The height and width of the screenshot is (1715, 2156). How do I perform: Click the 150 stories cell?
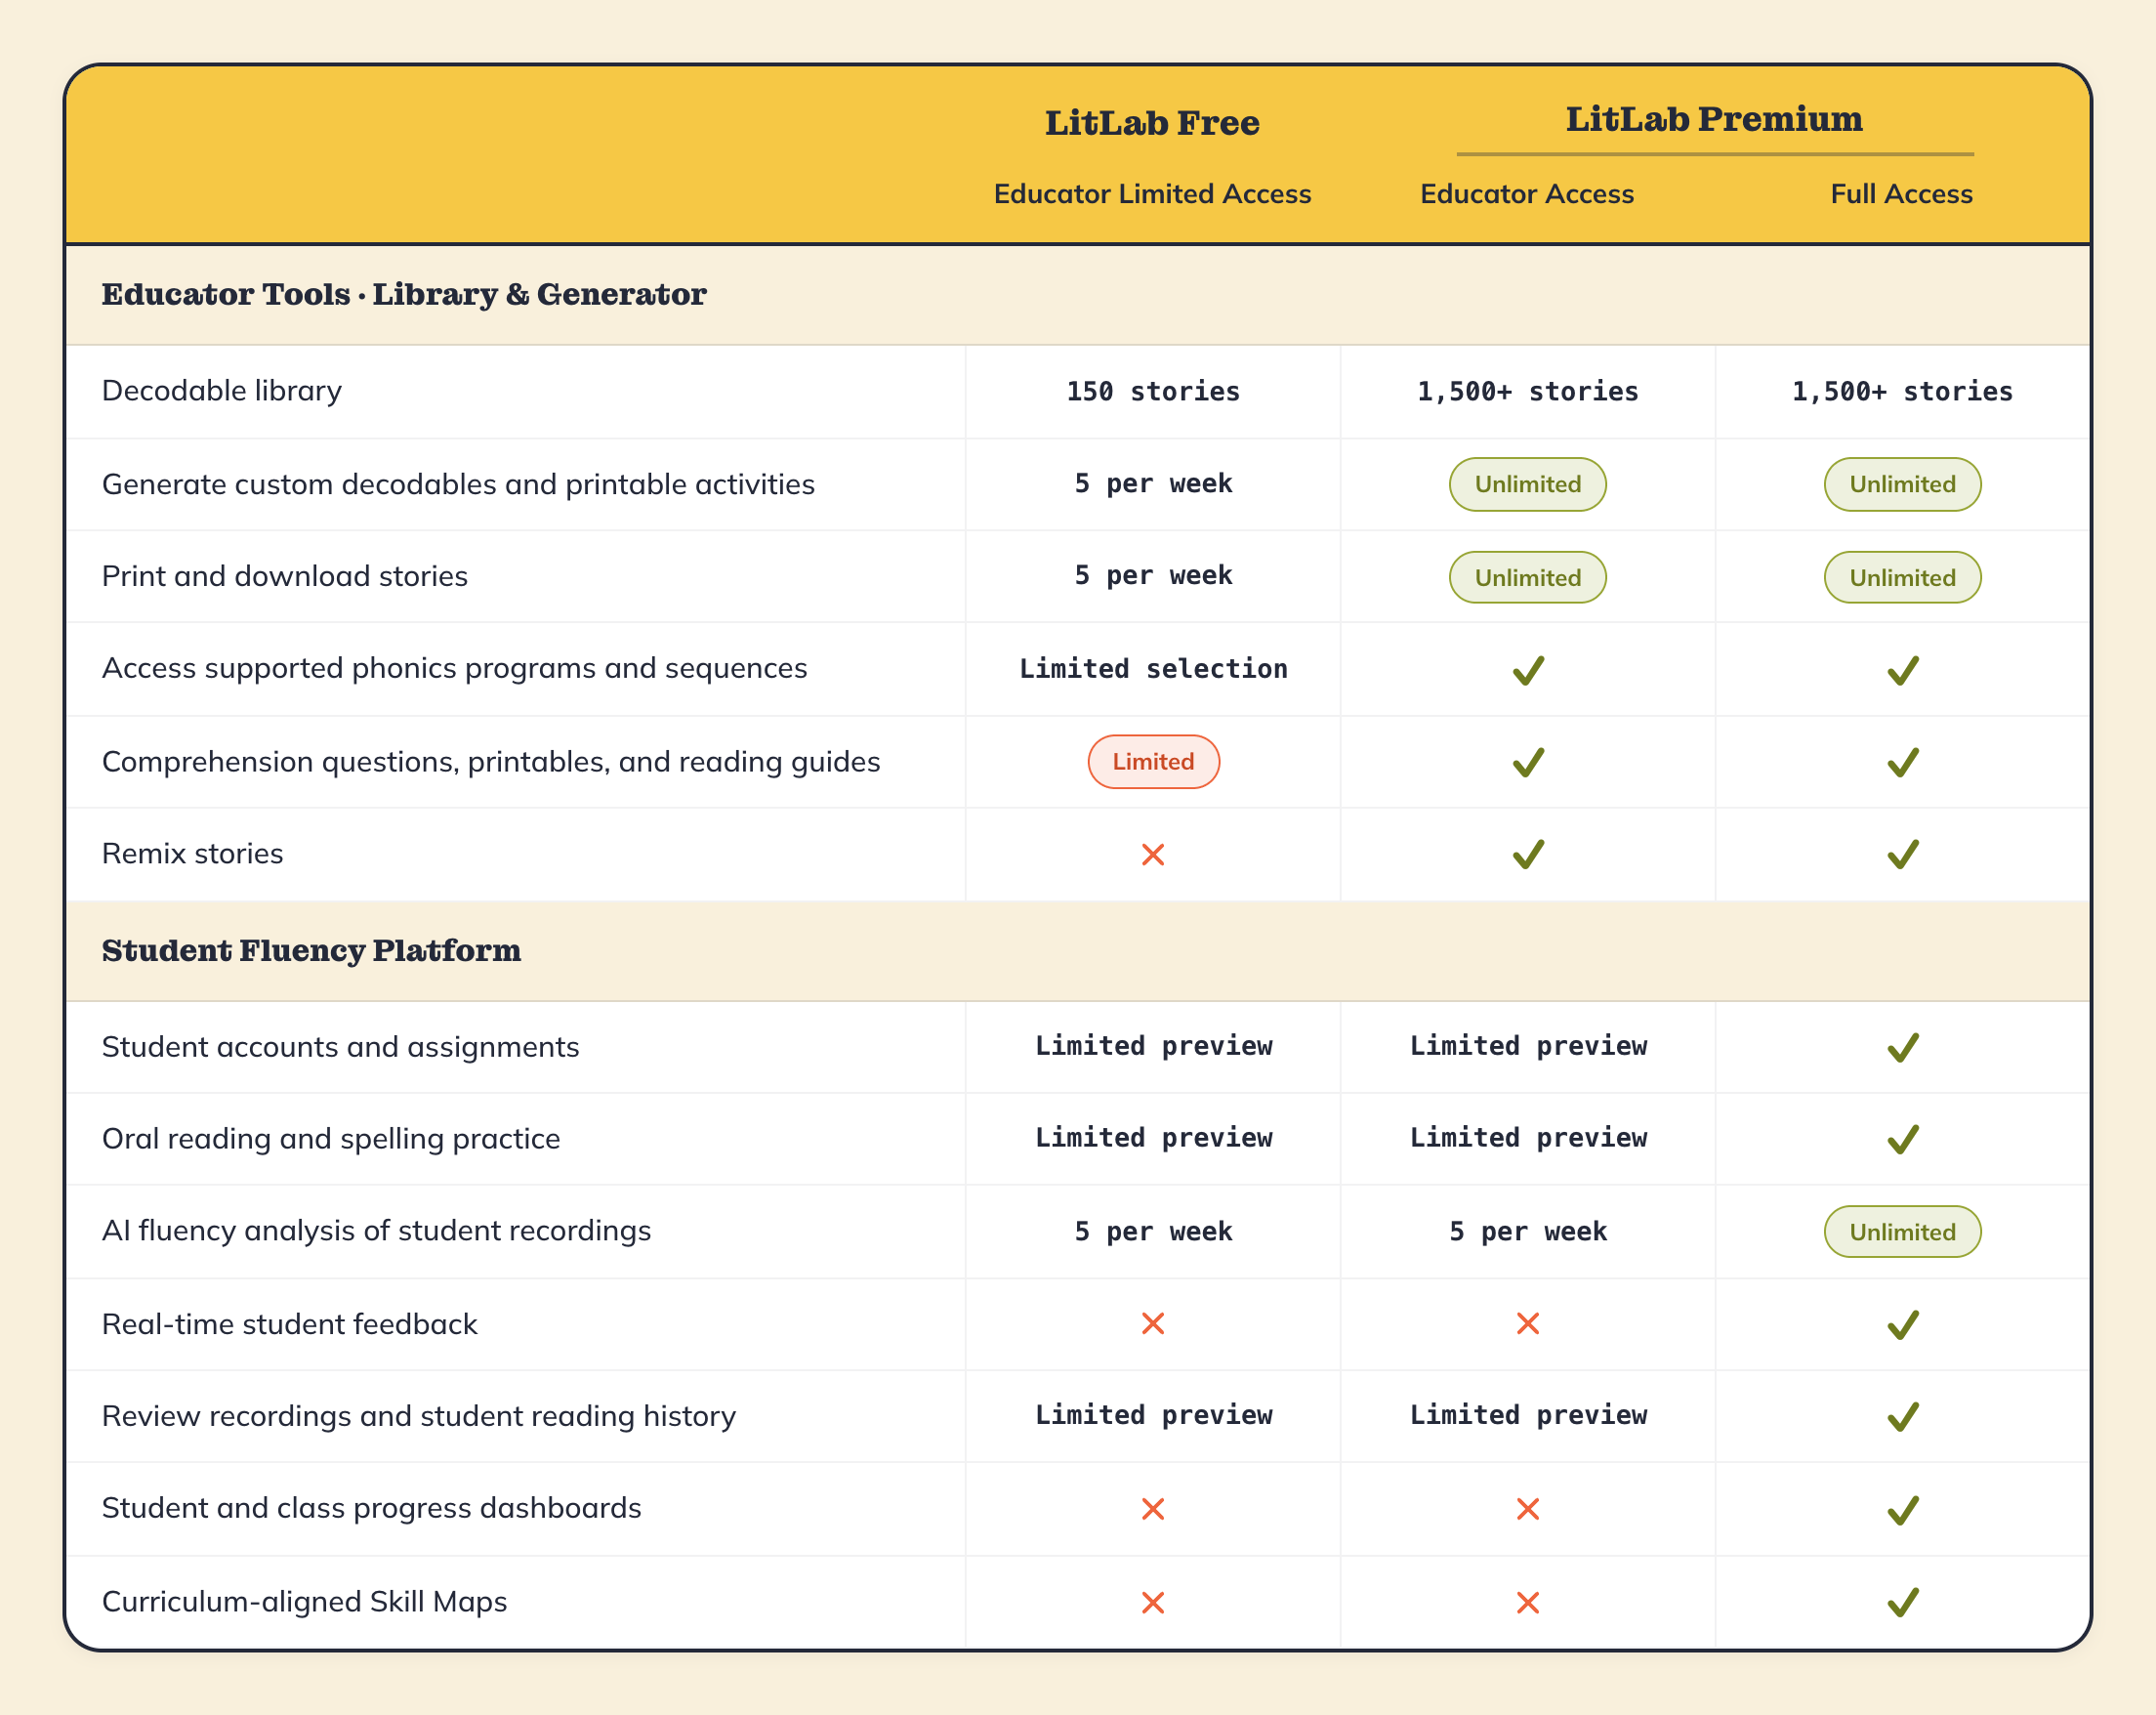tap(1153, 392)
